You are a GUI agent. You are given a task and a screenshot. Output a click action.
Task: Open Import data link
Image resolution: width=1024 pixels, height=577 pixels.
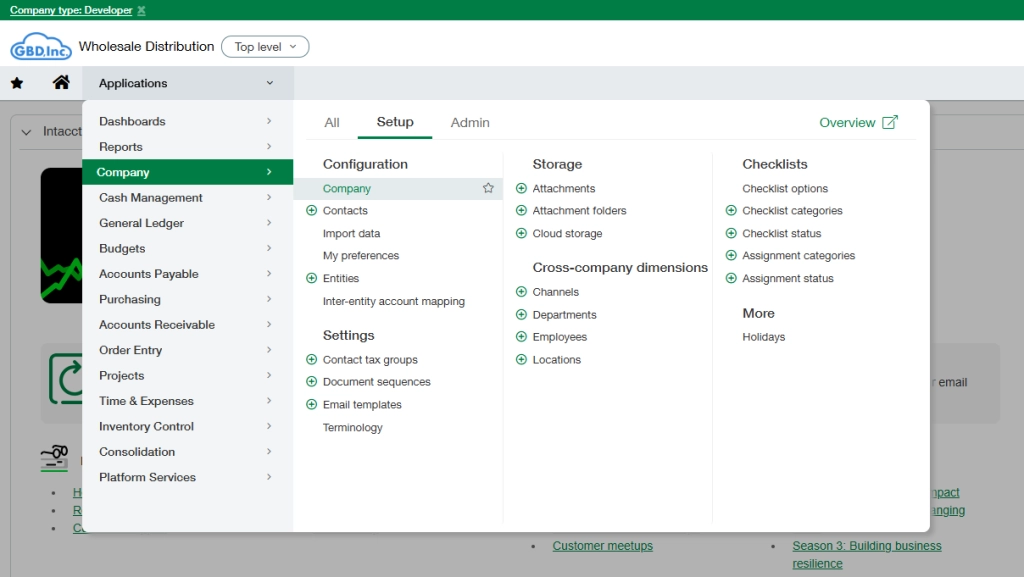351,233
